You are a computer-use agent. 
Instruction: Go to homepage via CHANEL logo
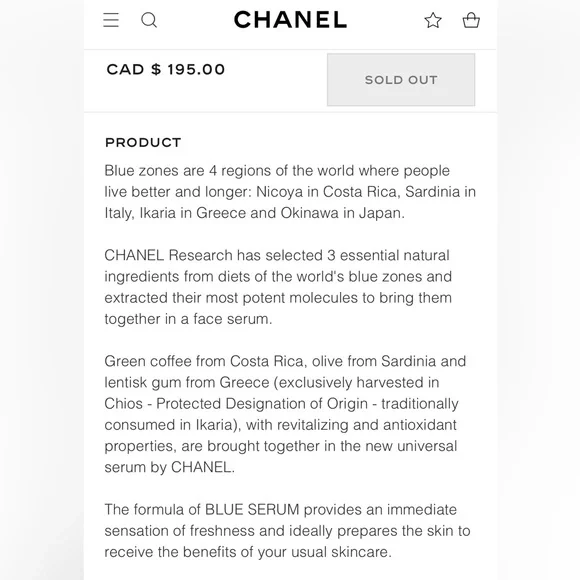click(x=290, y=20)
